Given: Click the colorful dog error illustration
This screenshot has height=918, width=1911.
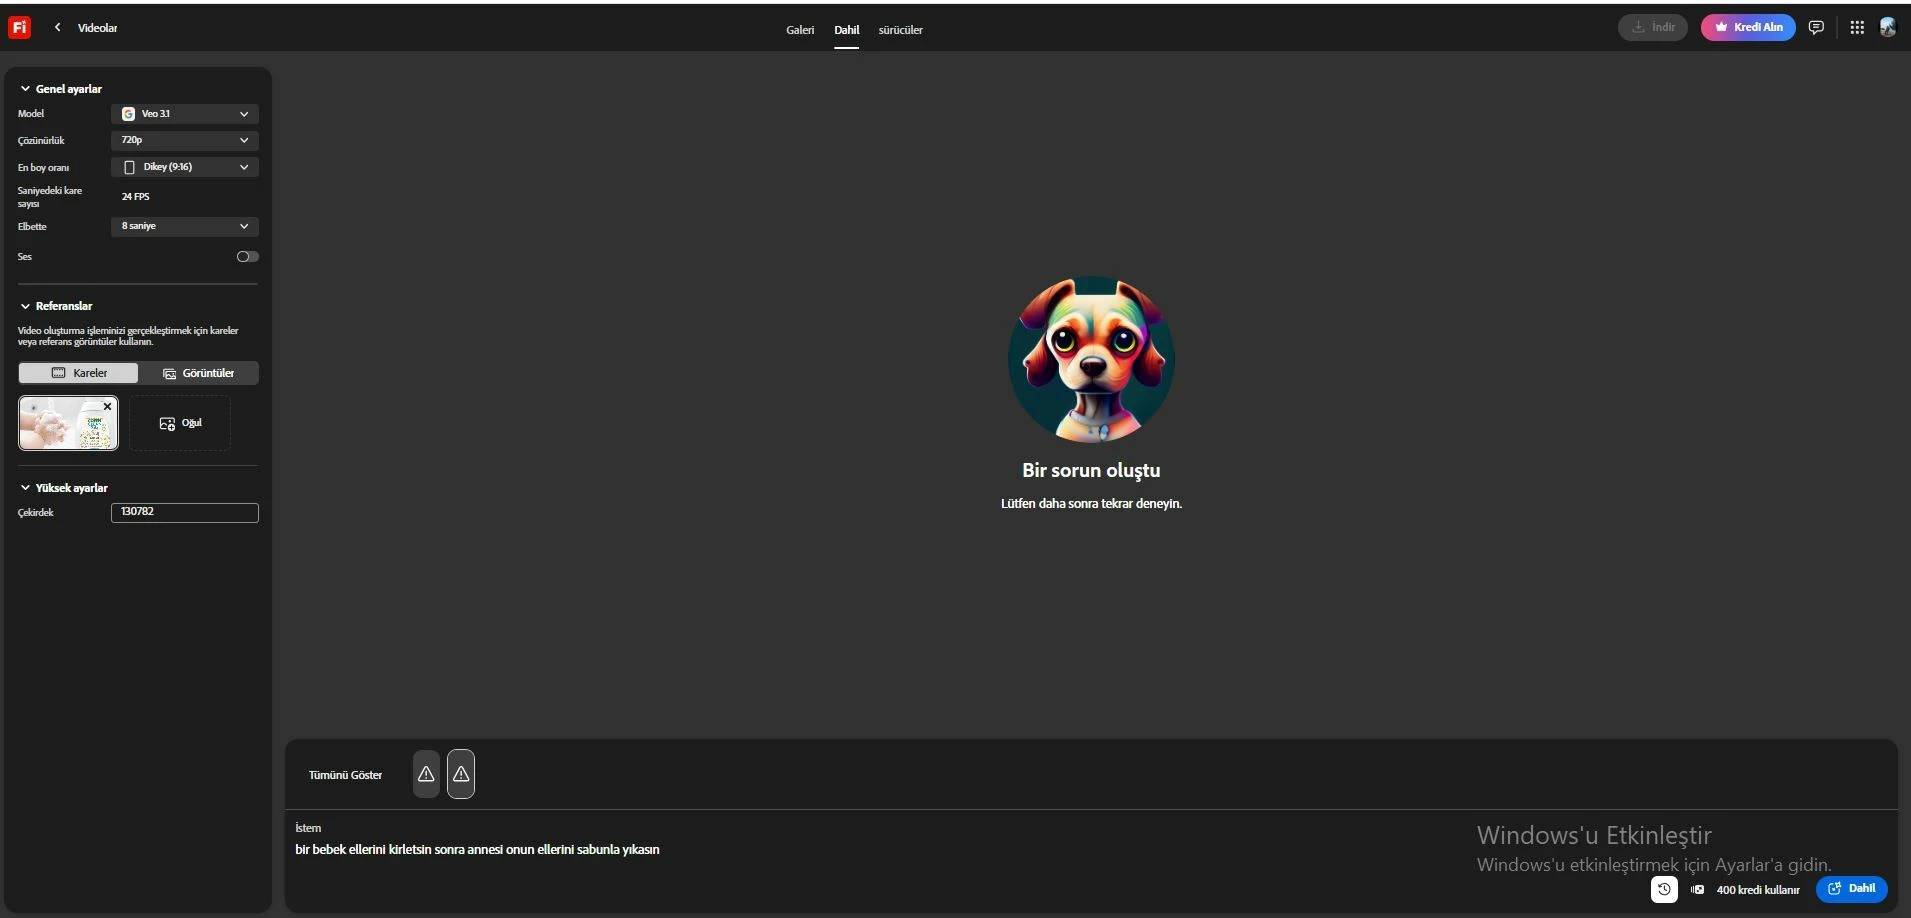Looking at the screenshot, I should 1091,359.
